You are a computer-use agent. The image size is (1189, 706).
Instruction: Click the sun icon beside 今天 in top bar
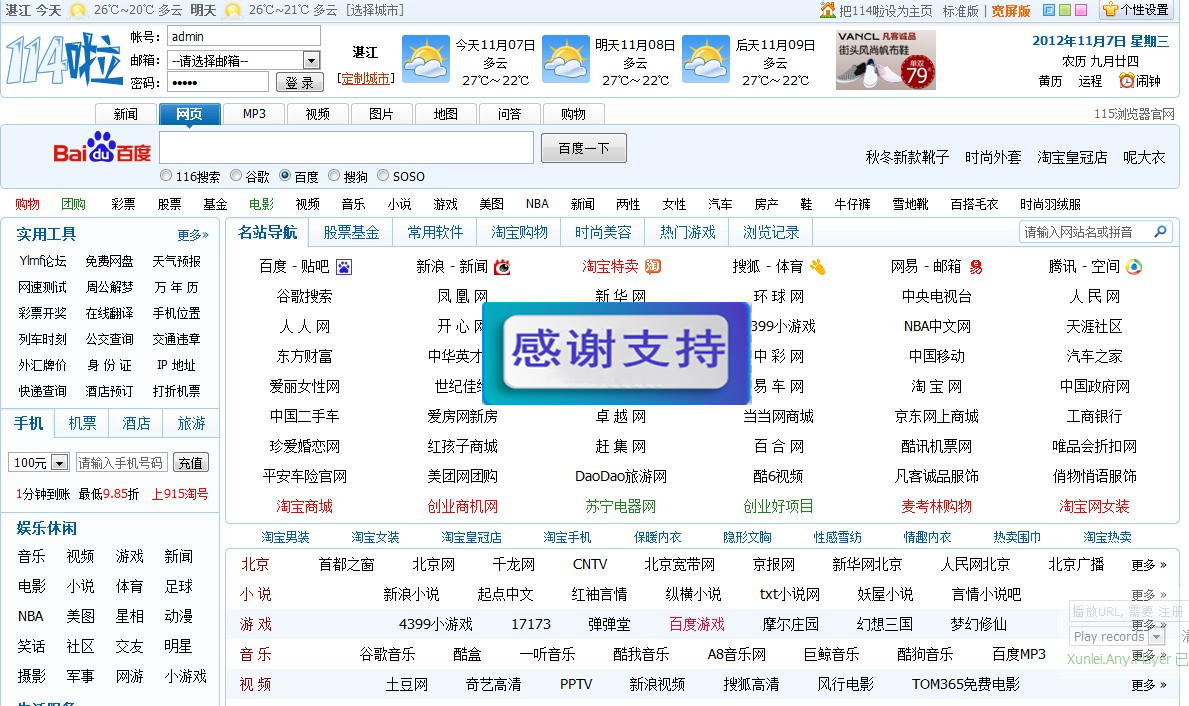[x=77, y=10]
